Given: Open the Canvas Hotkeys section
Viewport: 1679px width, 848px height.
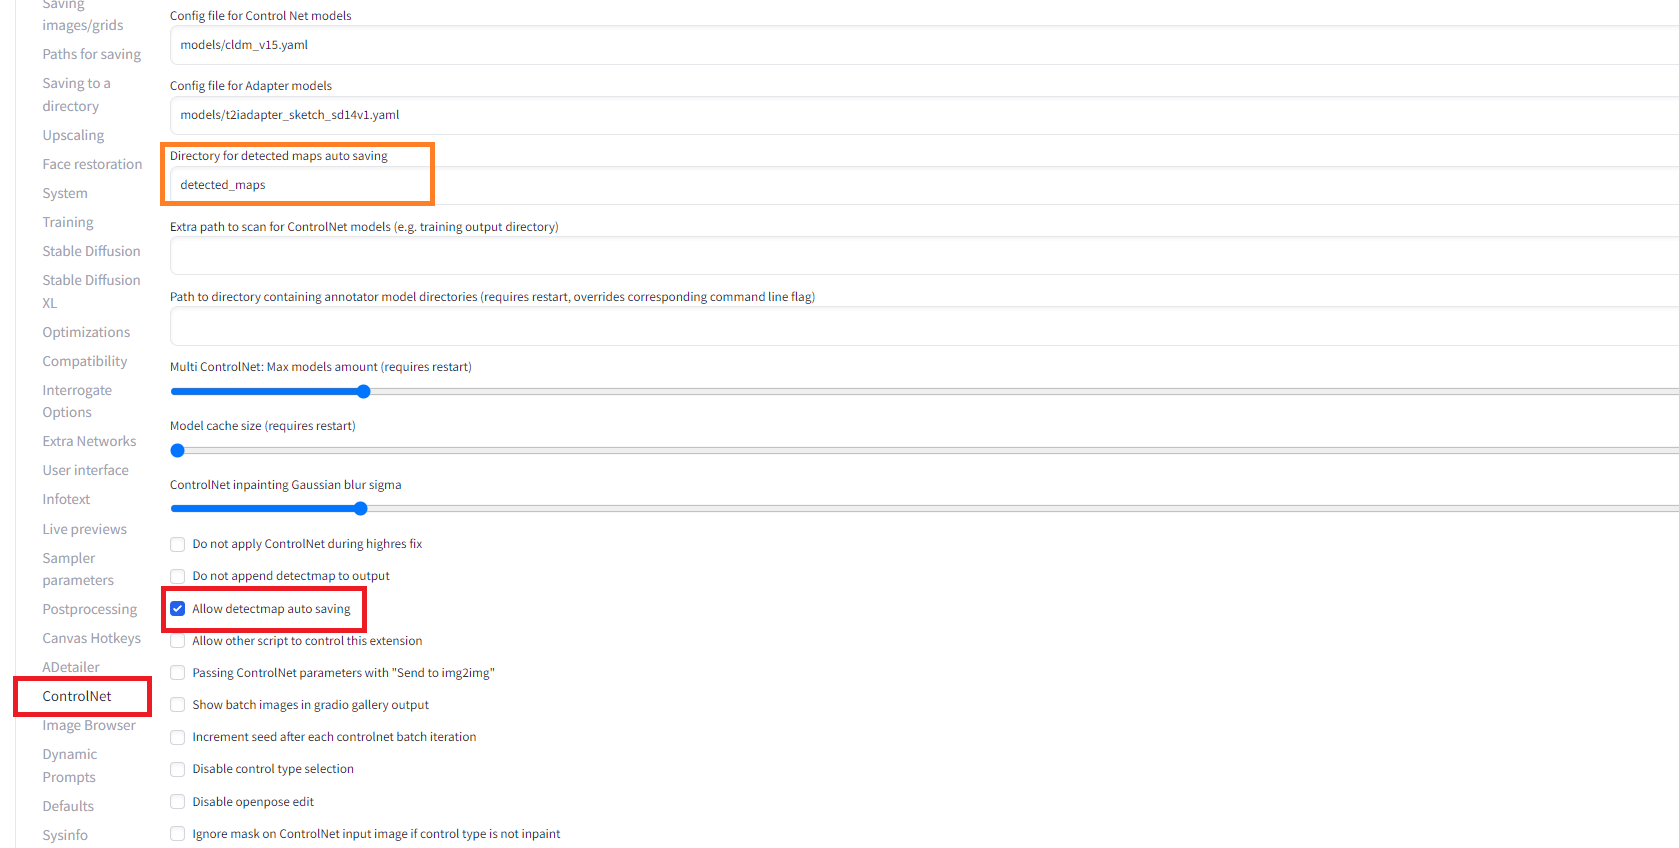Looking at the screenshot, I should tap(91, 638).
